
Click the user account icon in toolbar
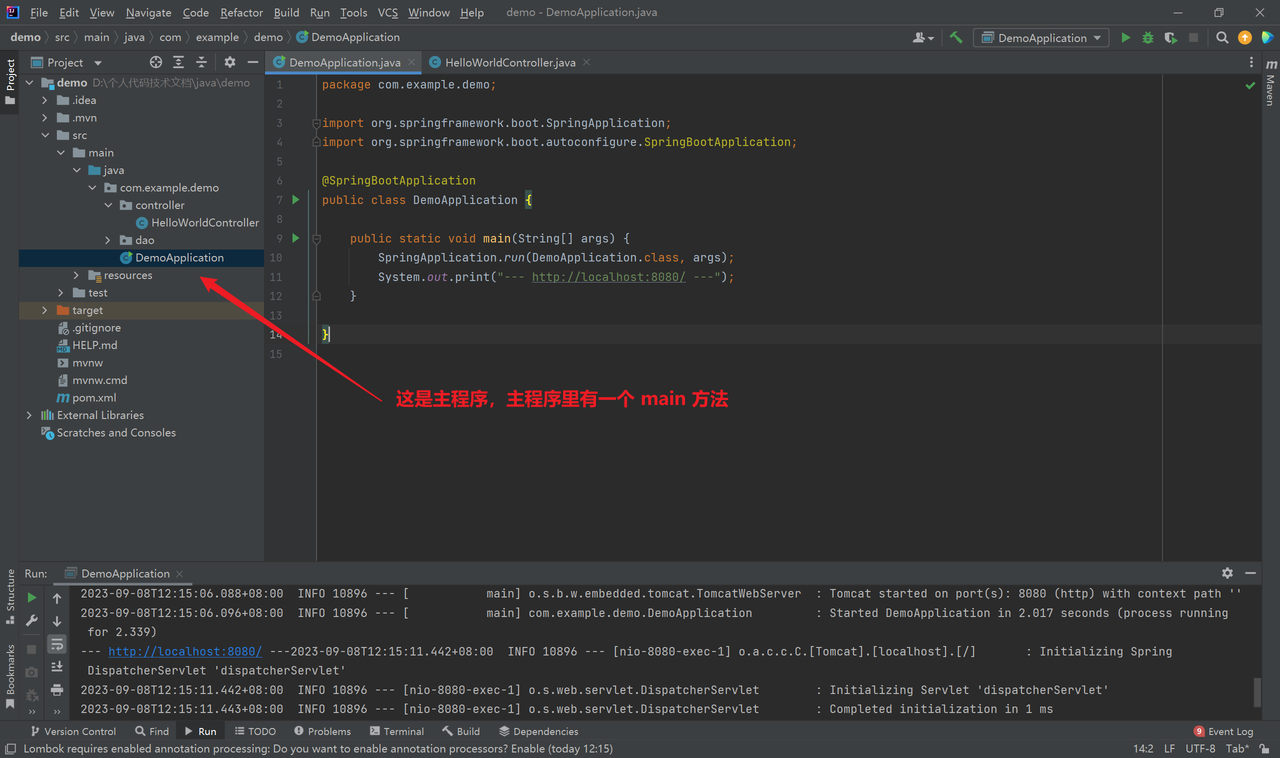click(x=923, y=38)
